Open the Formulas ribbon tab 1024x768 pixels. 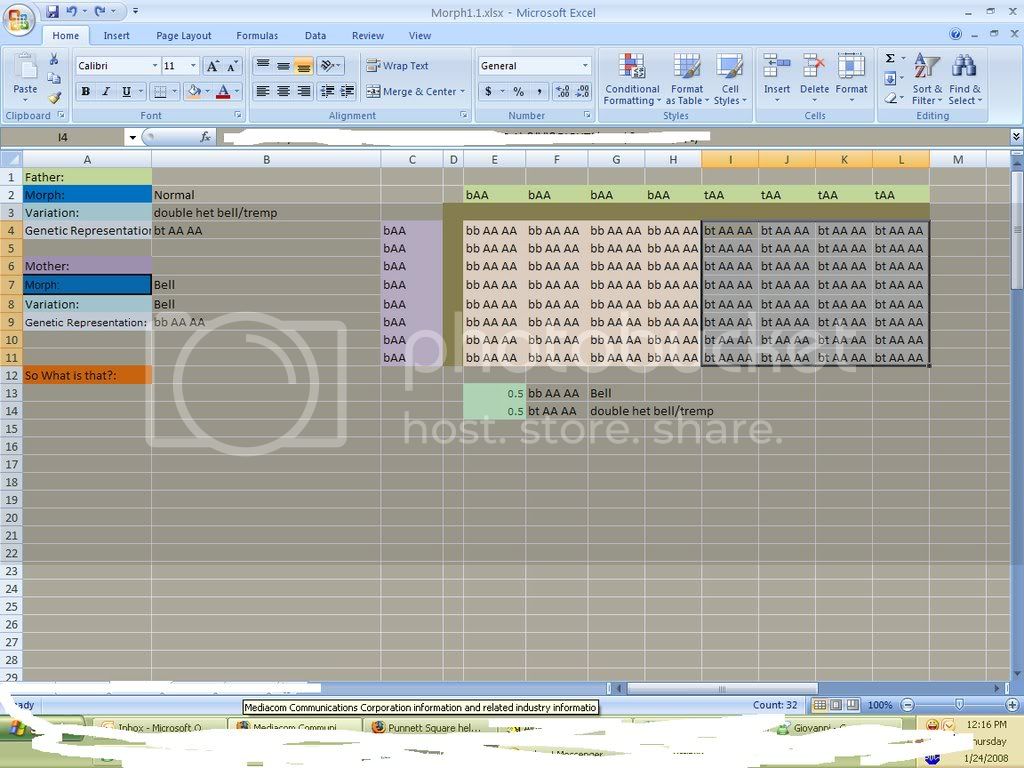(257, 36)
